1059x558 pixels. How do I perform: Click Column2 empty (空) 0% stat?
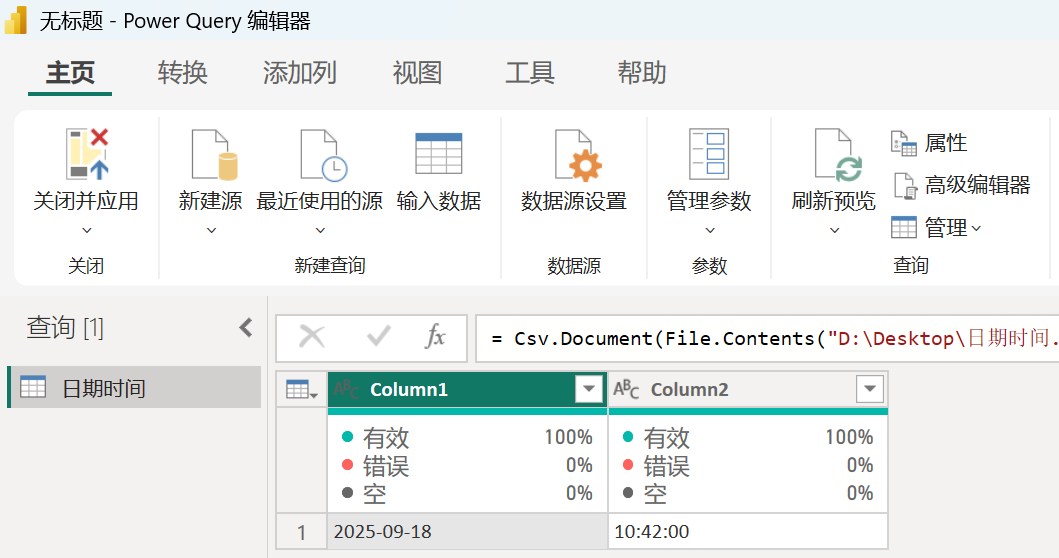pos(748,494)
